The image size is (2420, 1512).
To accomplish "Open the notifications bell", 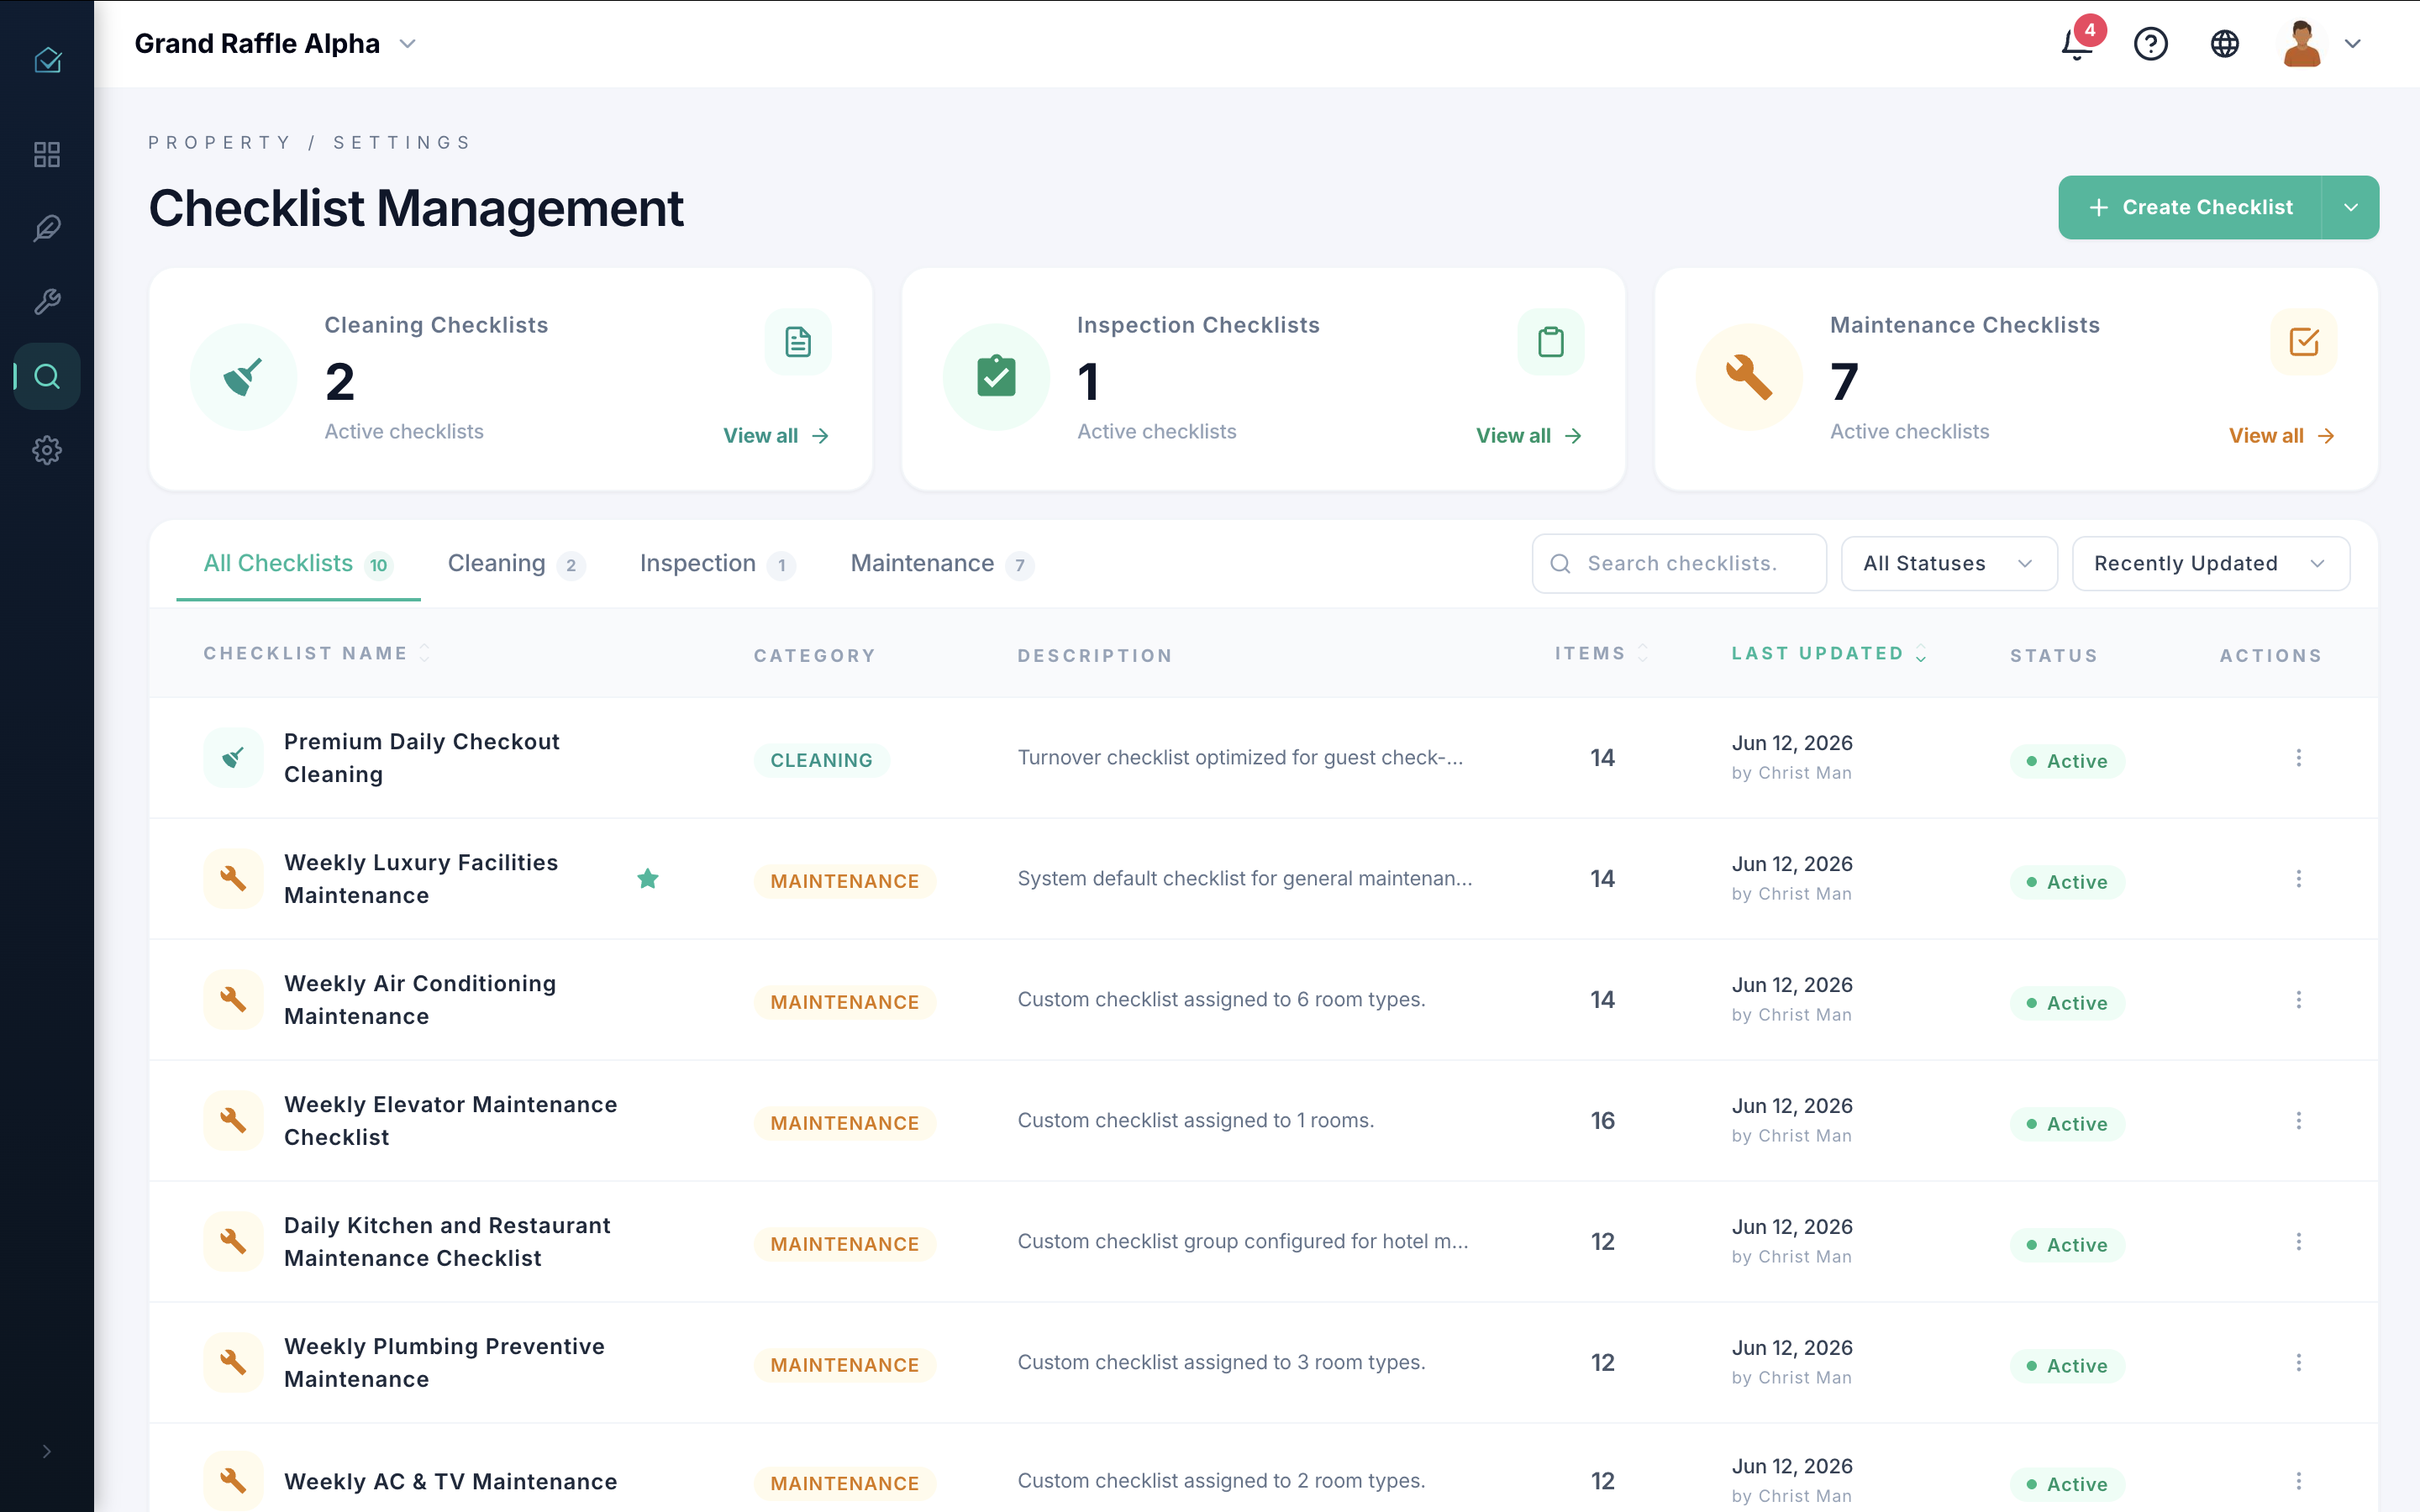I will coord(2078,44).
